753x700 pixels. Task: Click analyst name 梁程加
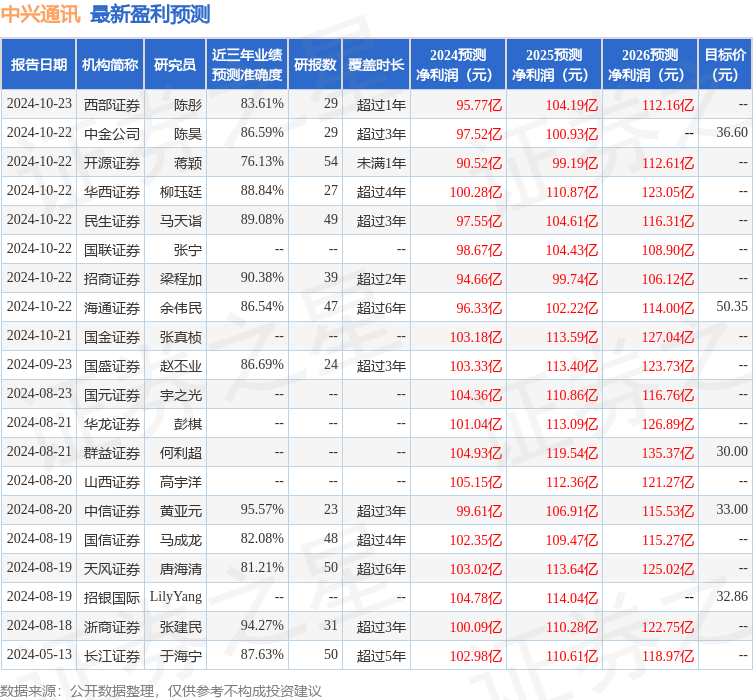pyautogui.click(x=181, y=278)
